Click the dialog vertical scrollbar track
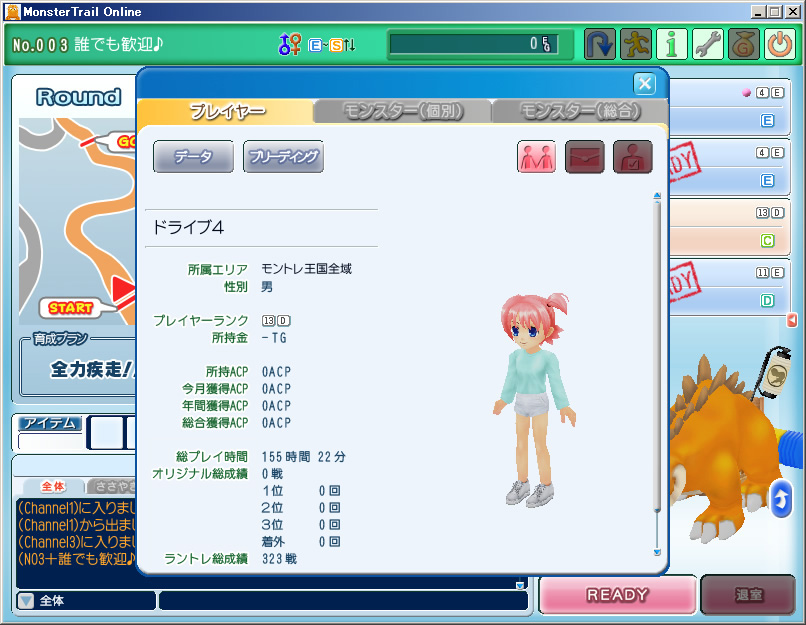The image size is (806, 625). [657, 374]
